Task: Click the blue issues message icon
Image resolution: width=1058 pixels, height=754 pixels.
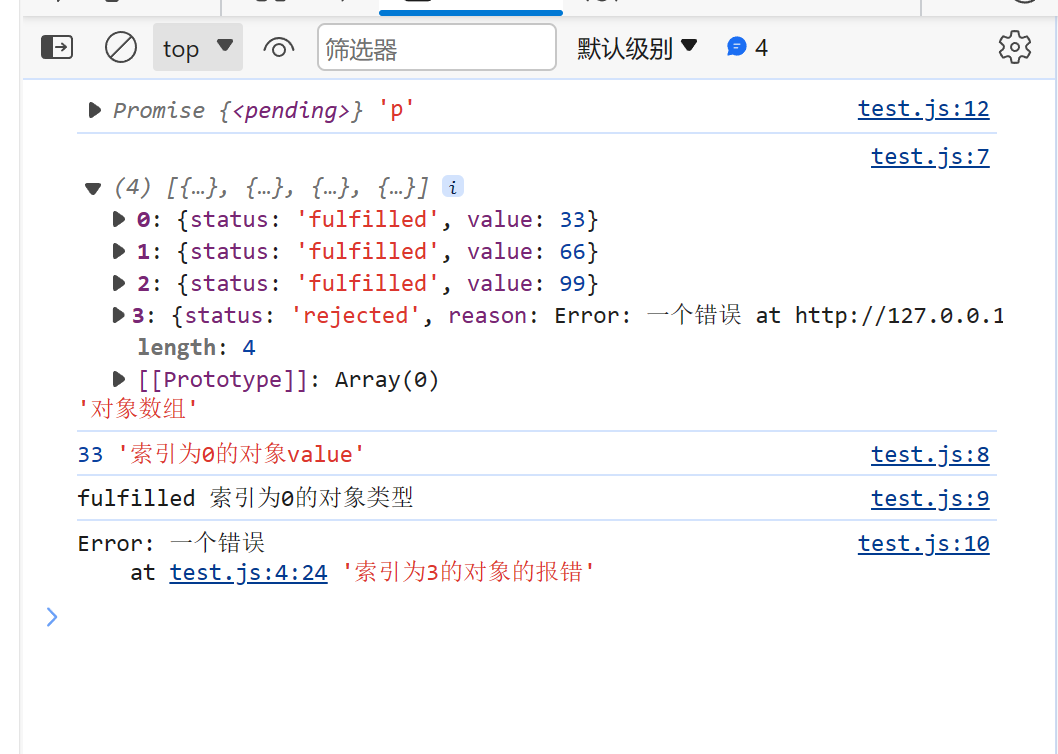Action: coord(736,47)
